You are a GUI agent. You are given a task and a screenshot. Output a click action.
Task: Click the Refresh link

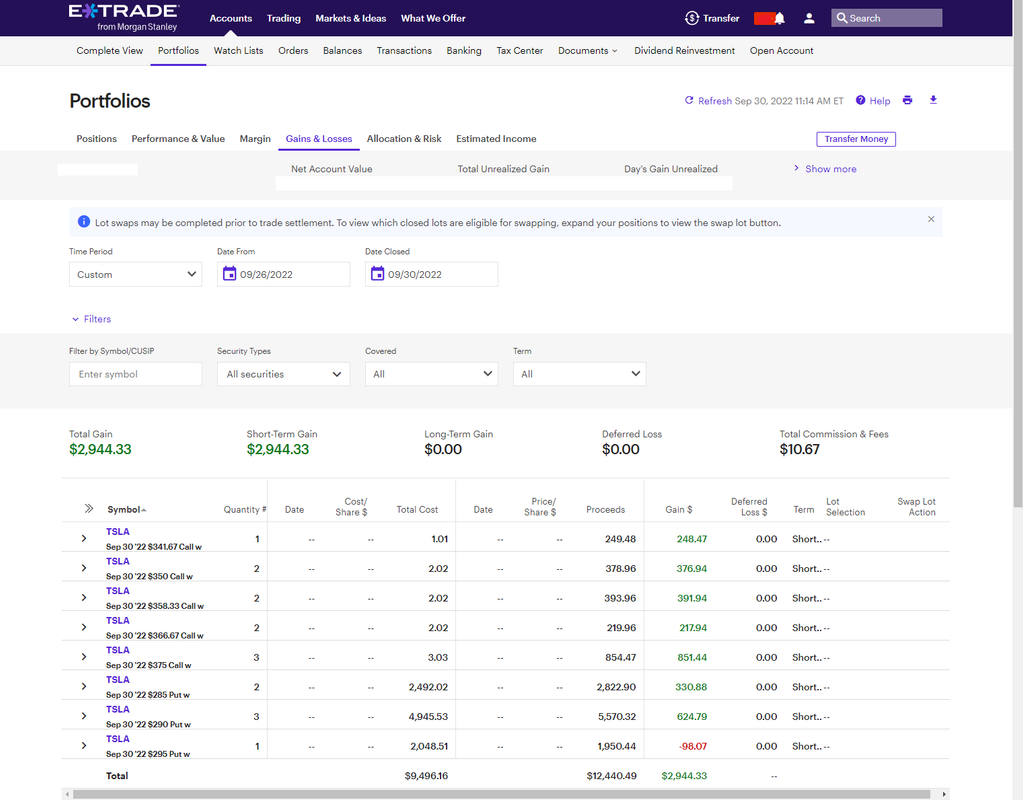715,100
